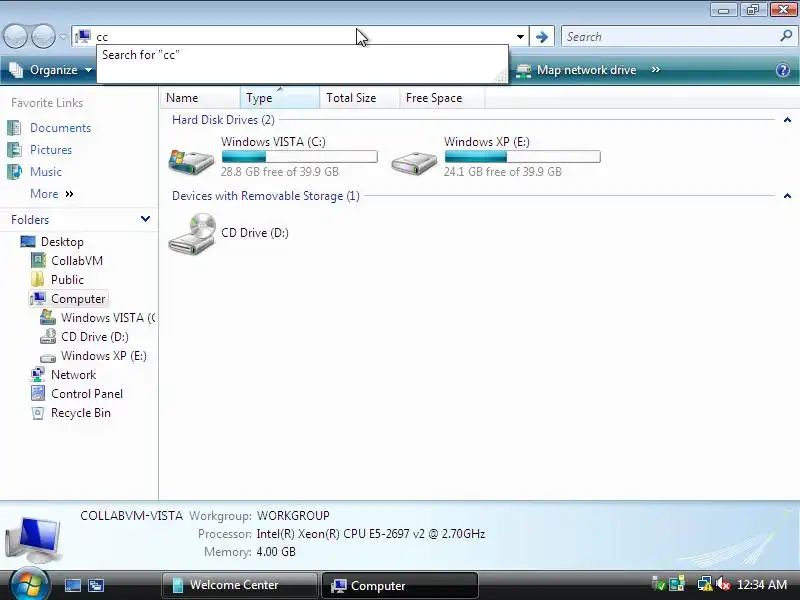Select the CD Drive (D:) icon

pyautogui.click(x=192, y=233)
